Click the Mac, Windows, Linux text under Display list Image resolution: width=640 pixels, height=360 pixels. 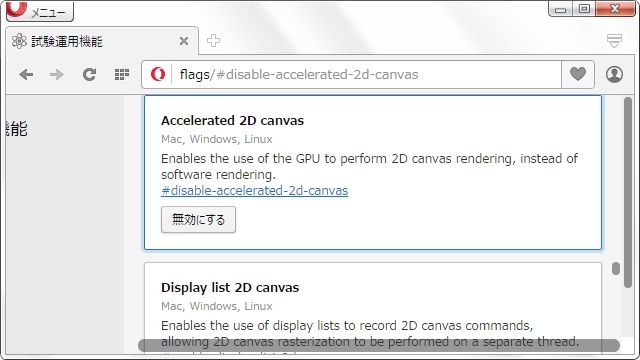pos(217,306)
